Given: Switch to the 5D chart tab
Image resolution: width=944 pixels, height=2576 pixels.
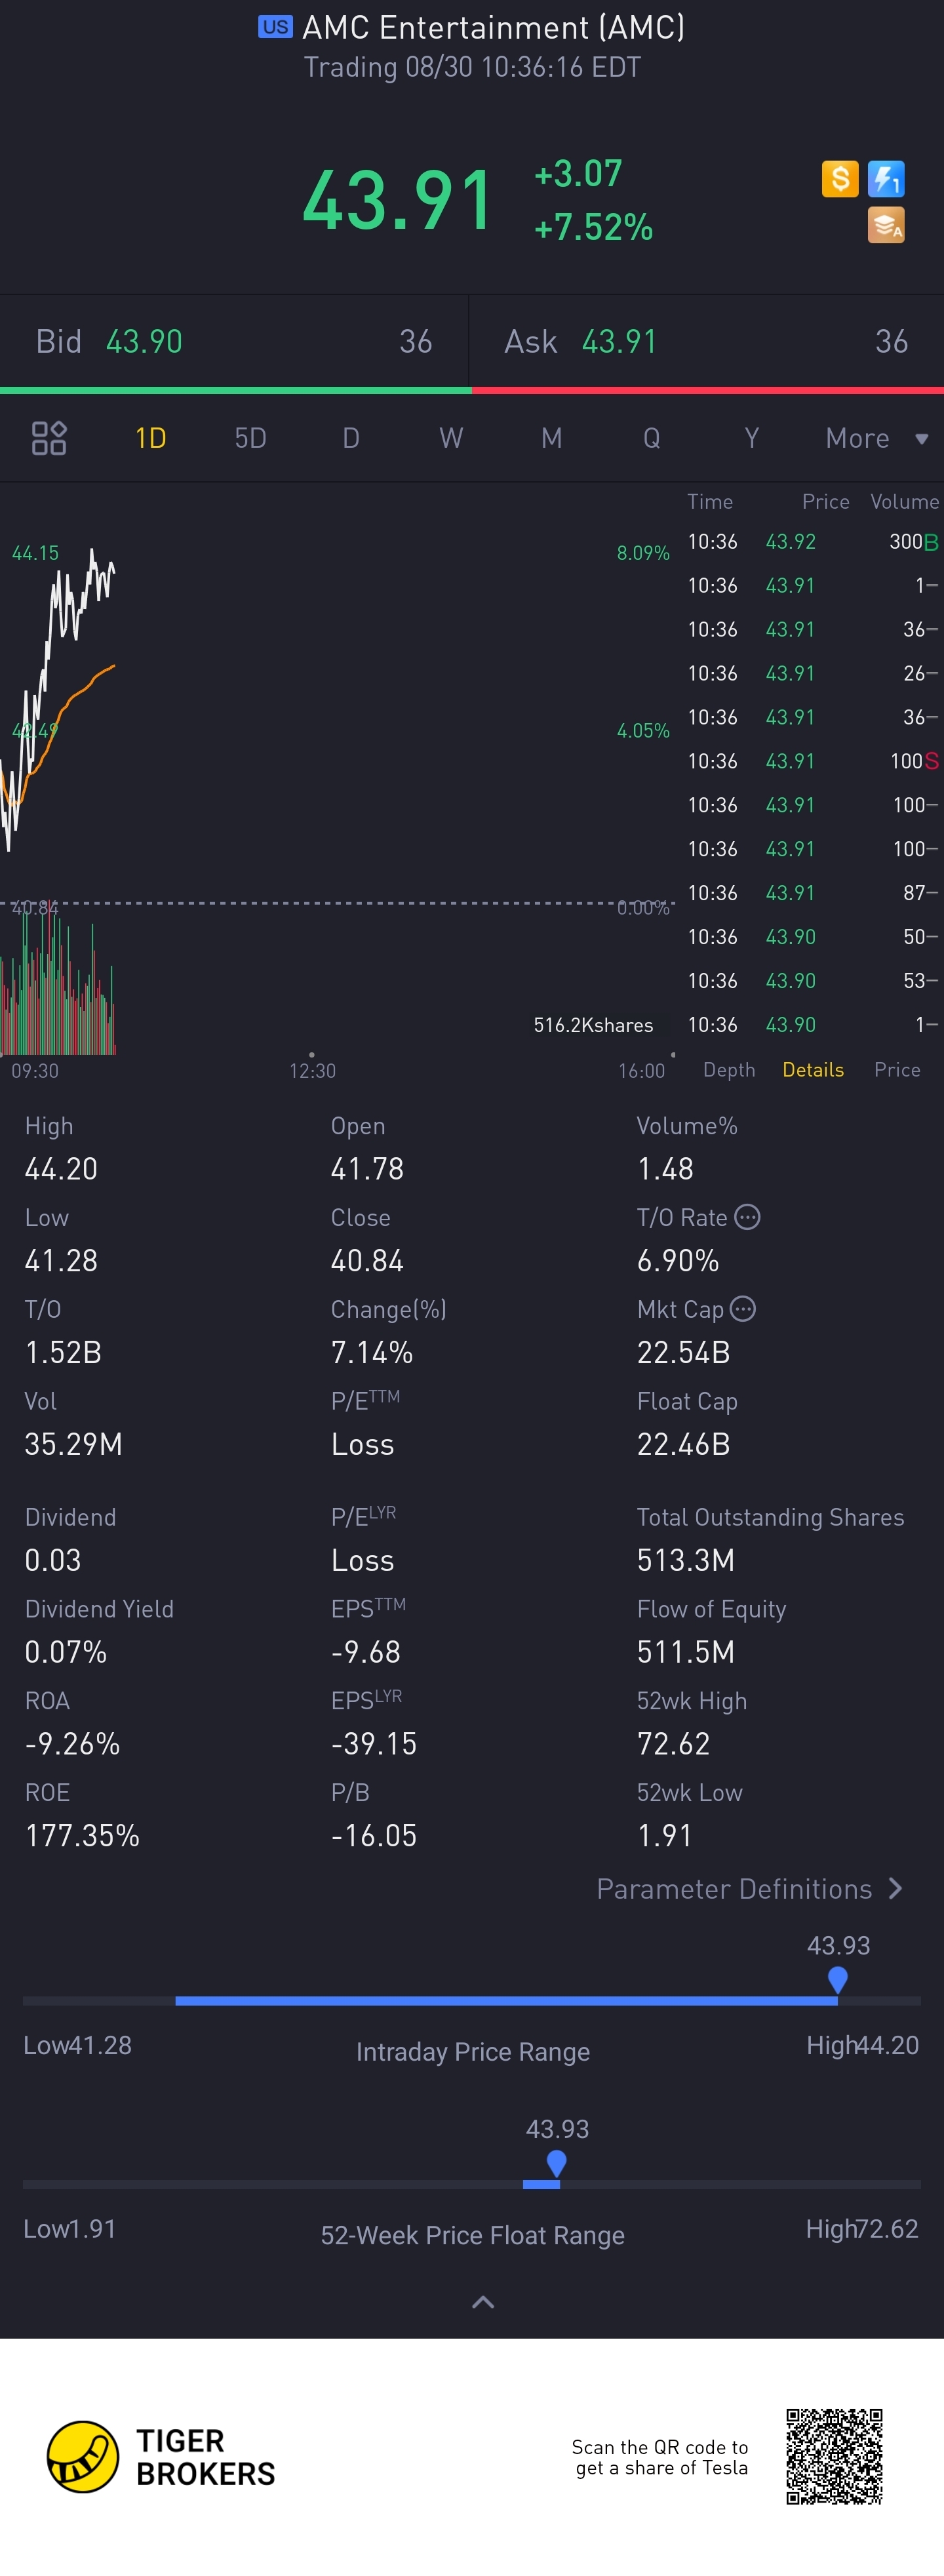Looking at the screenshot, I should point(250,438).
